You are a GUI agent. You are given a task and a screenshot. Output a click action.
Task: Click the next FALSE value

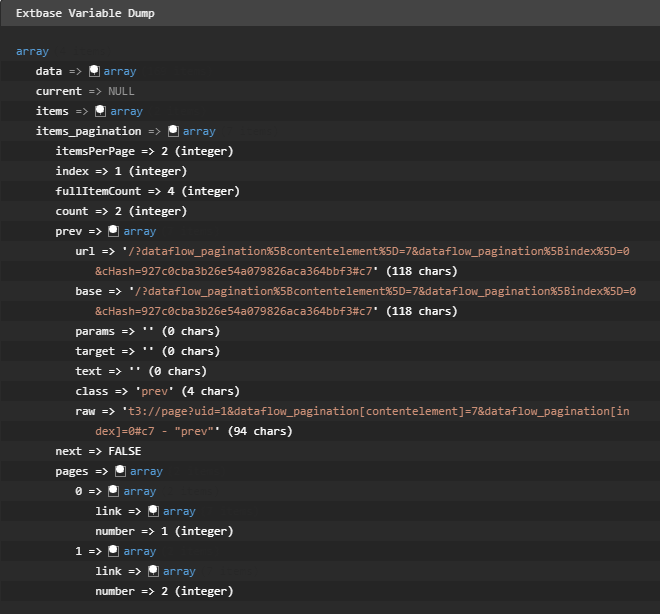coord(124,451)
